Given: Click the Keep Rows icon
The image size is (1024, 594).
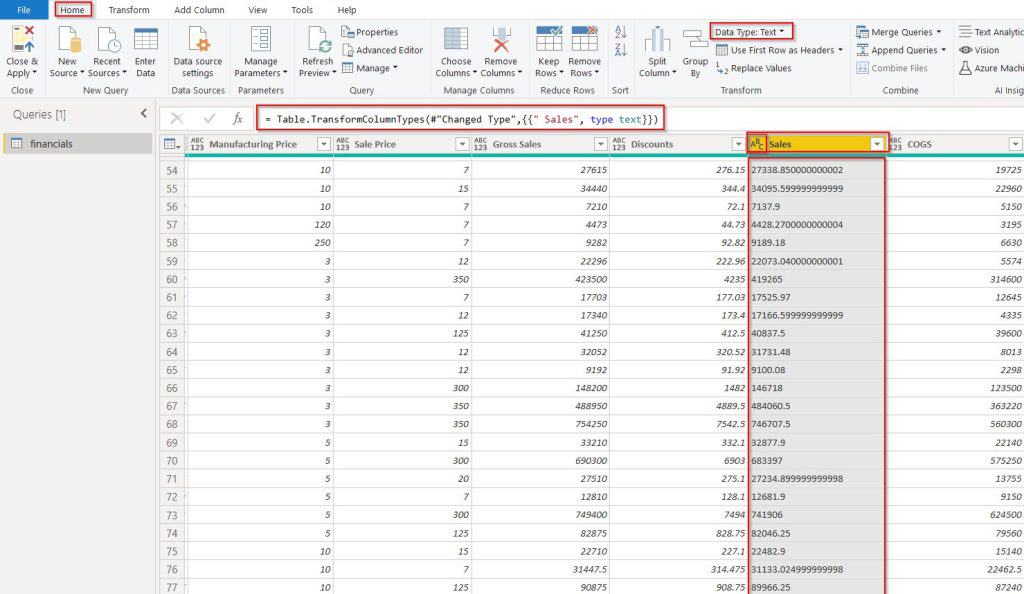Looking at the screenshot, I should pyautogui.click(x=549, y=39).
